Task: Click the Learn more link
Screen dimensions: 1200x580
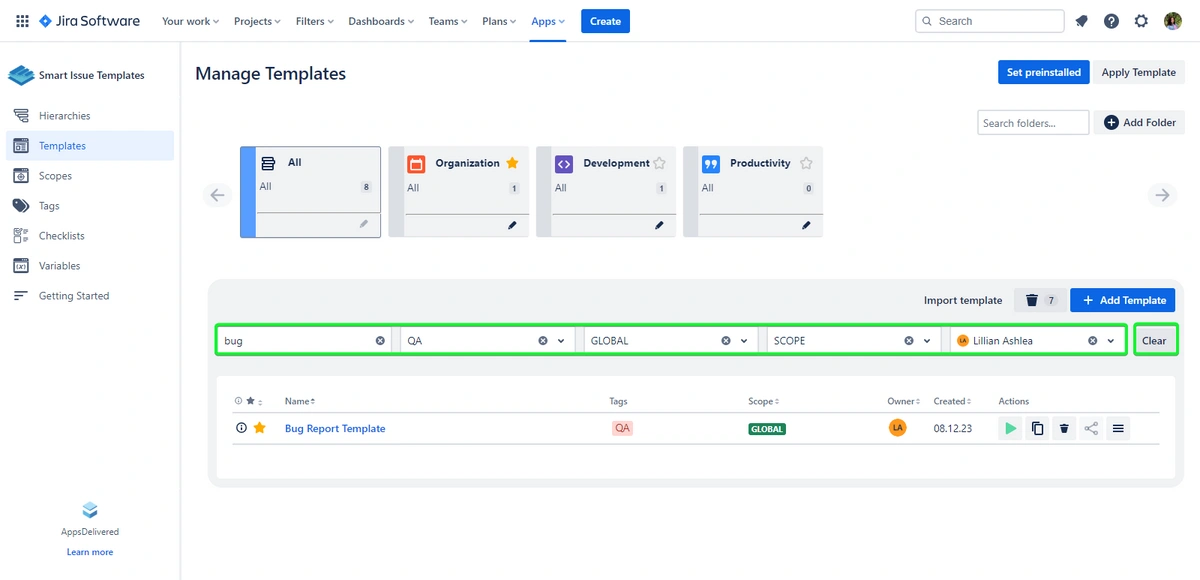Action: coord(90,552)
